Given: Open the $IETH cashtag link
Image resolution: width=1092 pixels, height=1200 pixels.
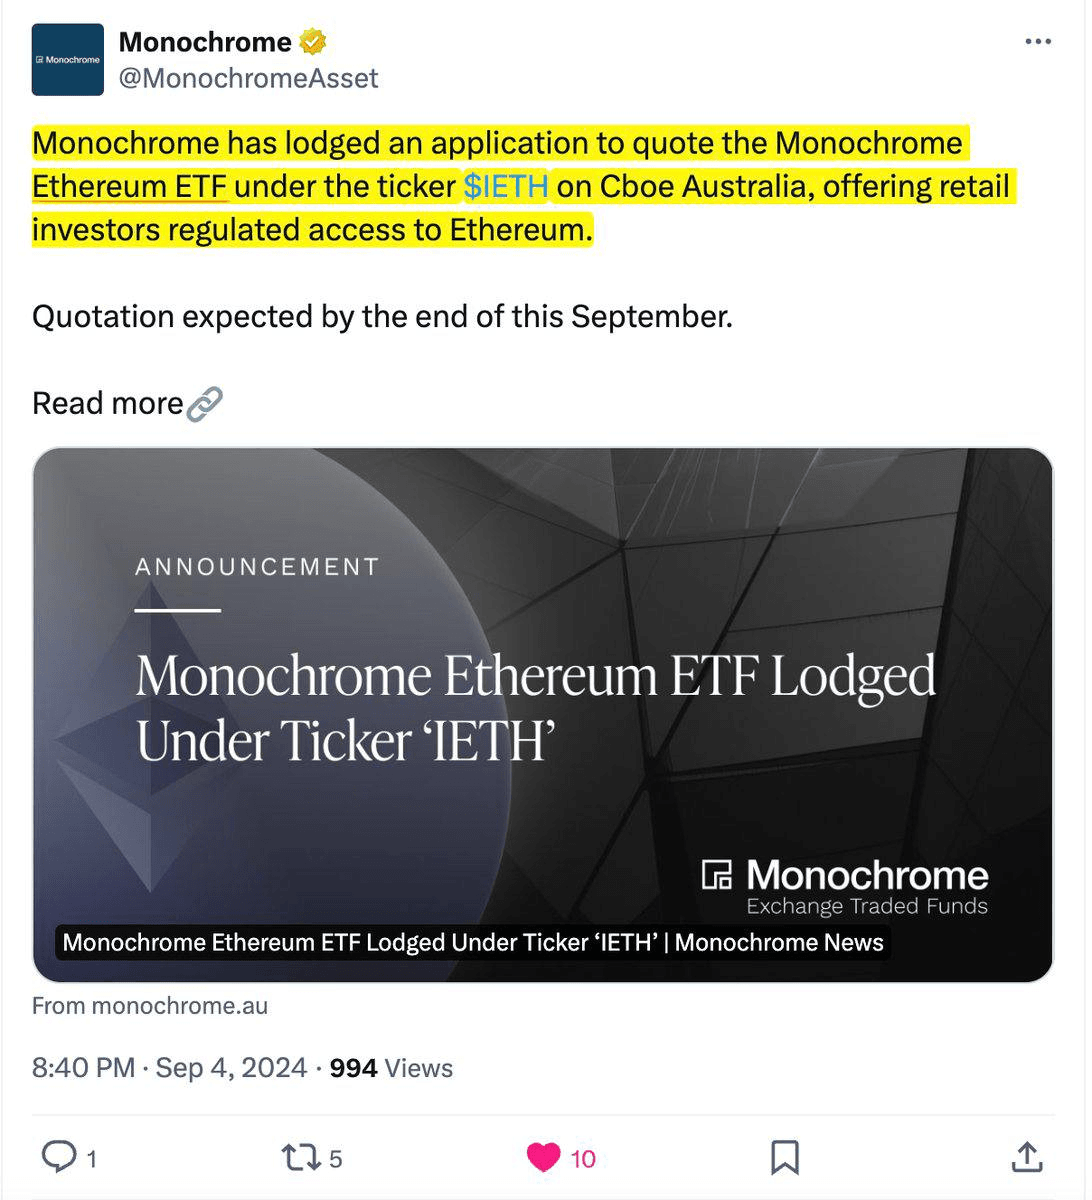Looking at the screenshot, I should (505, 187).
